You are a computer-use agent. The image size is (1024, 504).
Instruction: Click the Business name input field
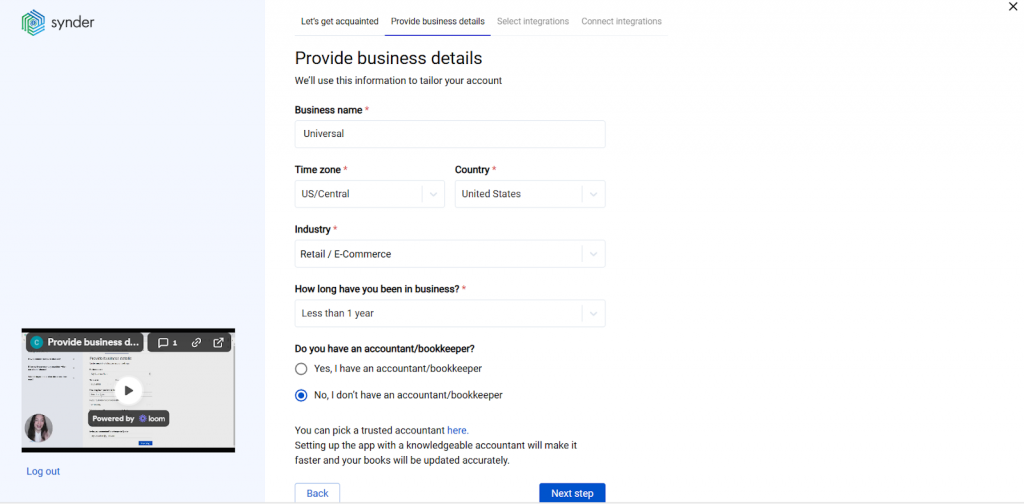click(450, 134)
